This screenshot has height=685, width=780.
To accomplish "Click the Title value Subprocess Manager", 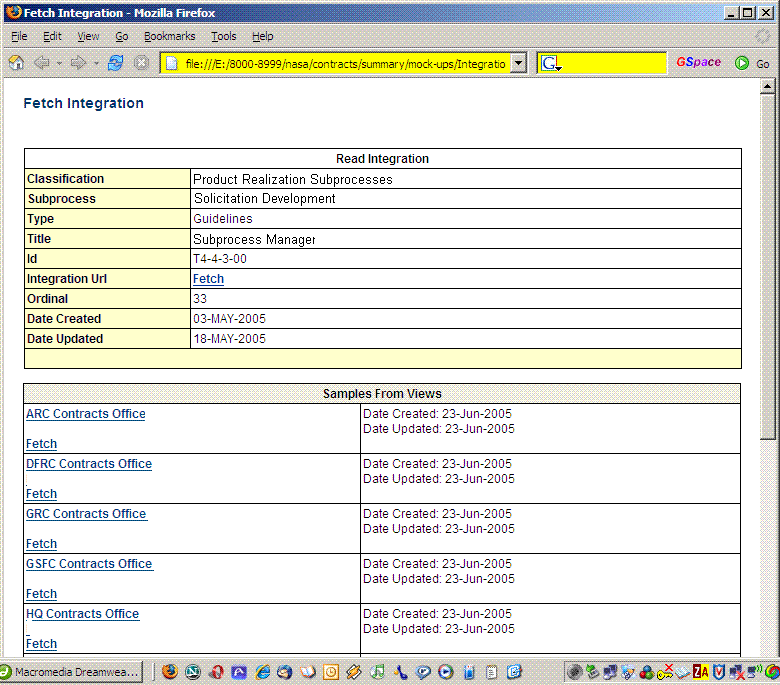I will [x=254, y=240].
